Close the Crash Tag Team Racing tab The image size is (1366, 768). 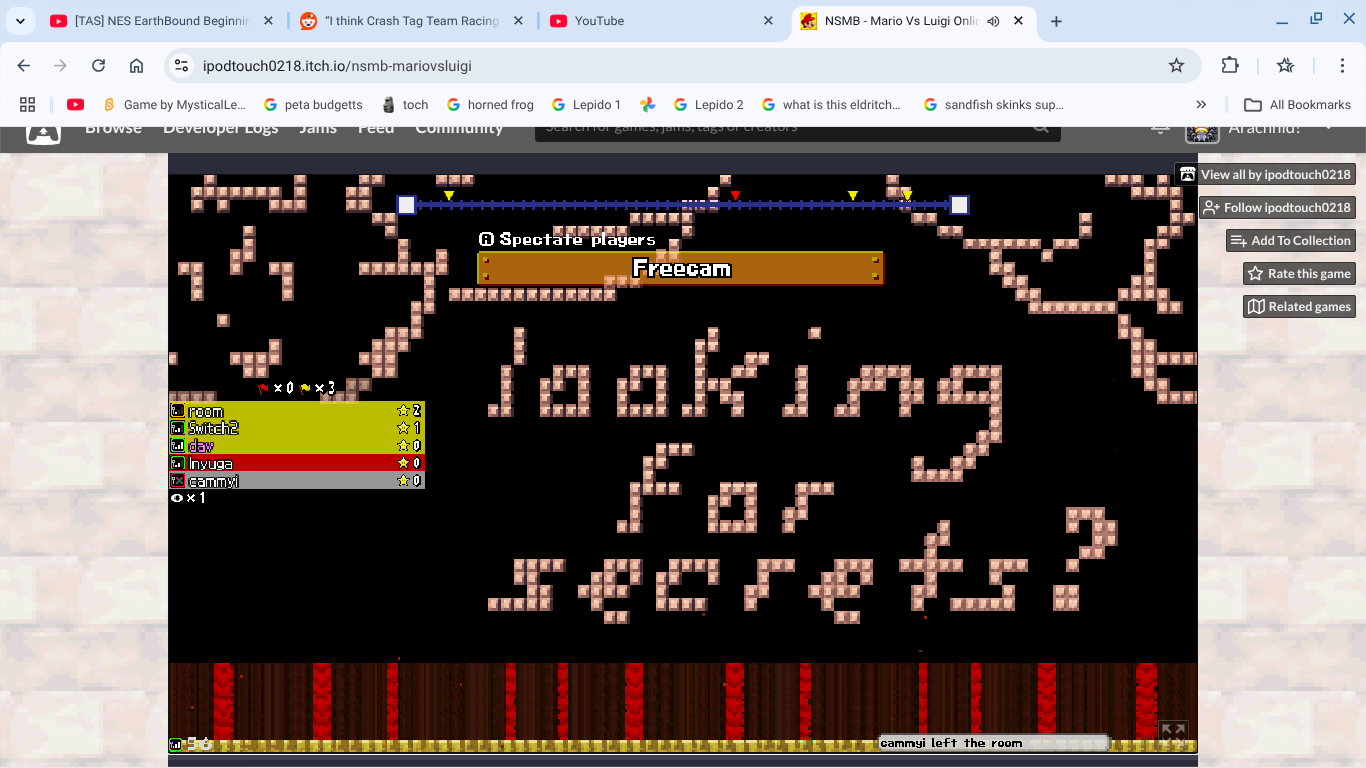pos(516,21)
